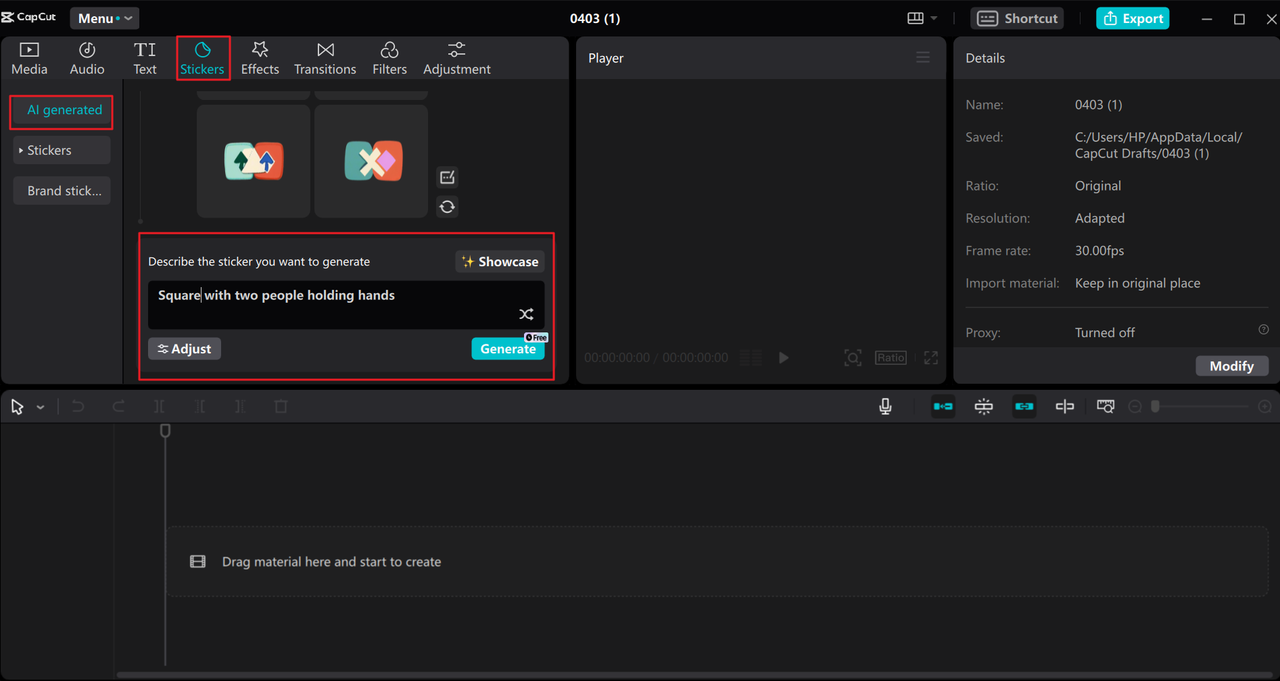Open the cursor tool dropdown arrow
This screenshot has height=681, width=1280.
[x=40, y=407]
